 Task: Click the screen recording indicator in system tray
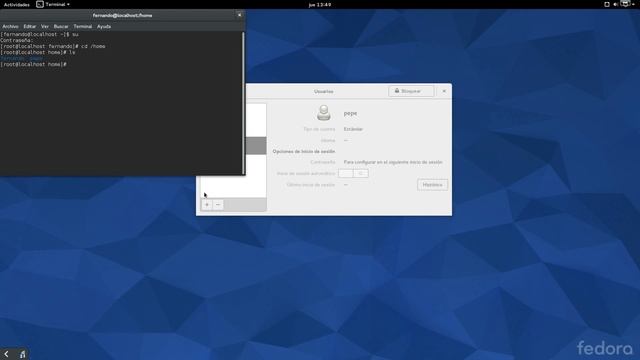point(607,4)
